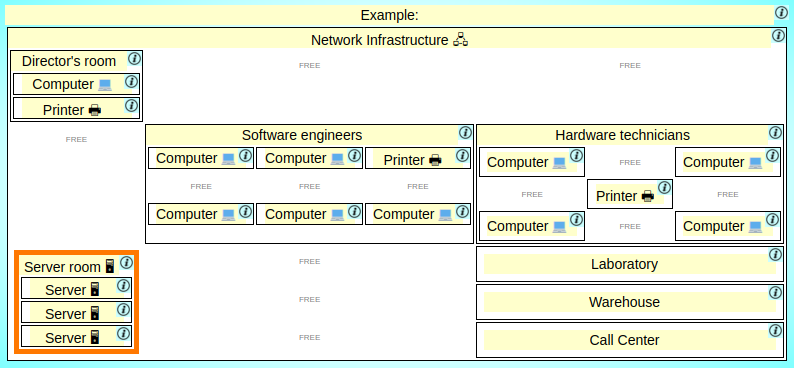Open info icon for Hardware technicians
Image resolution: width=794 pixels, height=368 pixels.
click(x=775, y=133)
